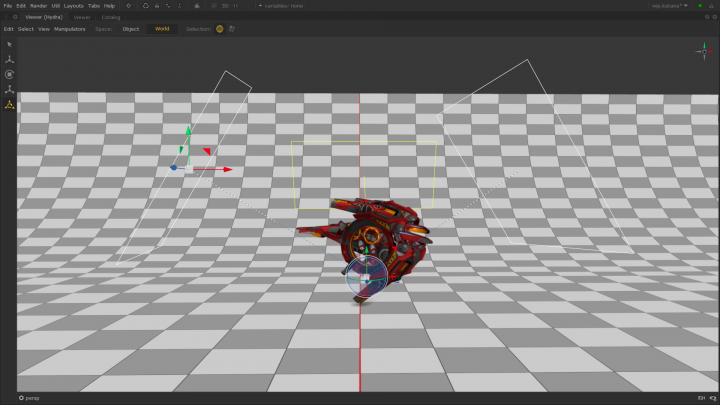Set manipulator space to Object
Viewport: 720px width, 405px height.
pos(131,29)
